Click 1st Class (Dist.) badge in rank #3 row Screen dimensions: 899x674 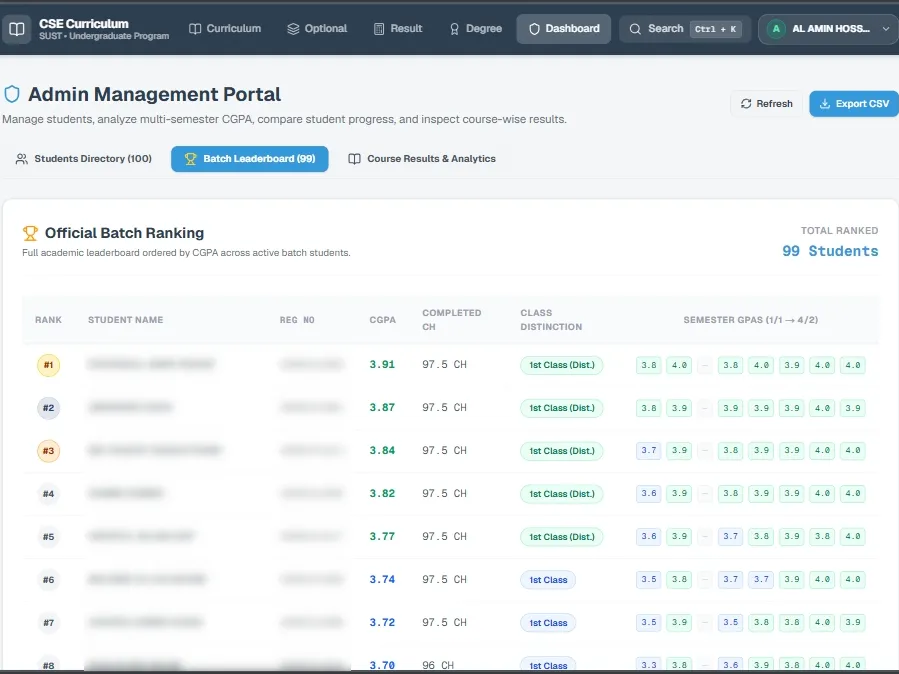(x=561, y=451)
